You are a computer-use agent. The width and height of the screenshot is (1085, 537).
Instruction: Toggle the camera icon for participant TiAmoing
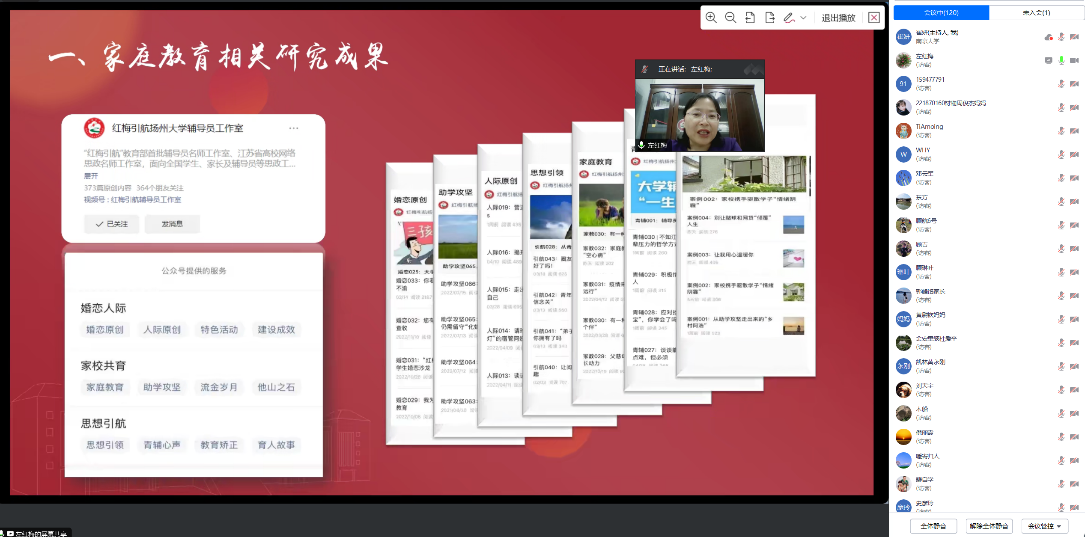click(1074, 131)
